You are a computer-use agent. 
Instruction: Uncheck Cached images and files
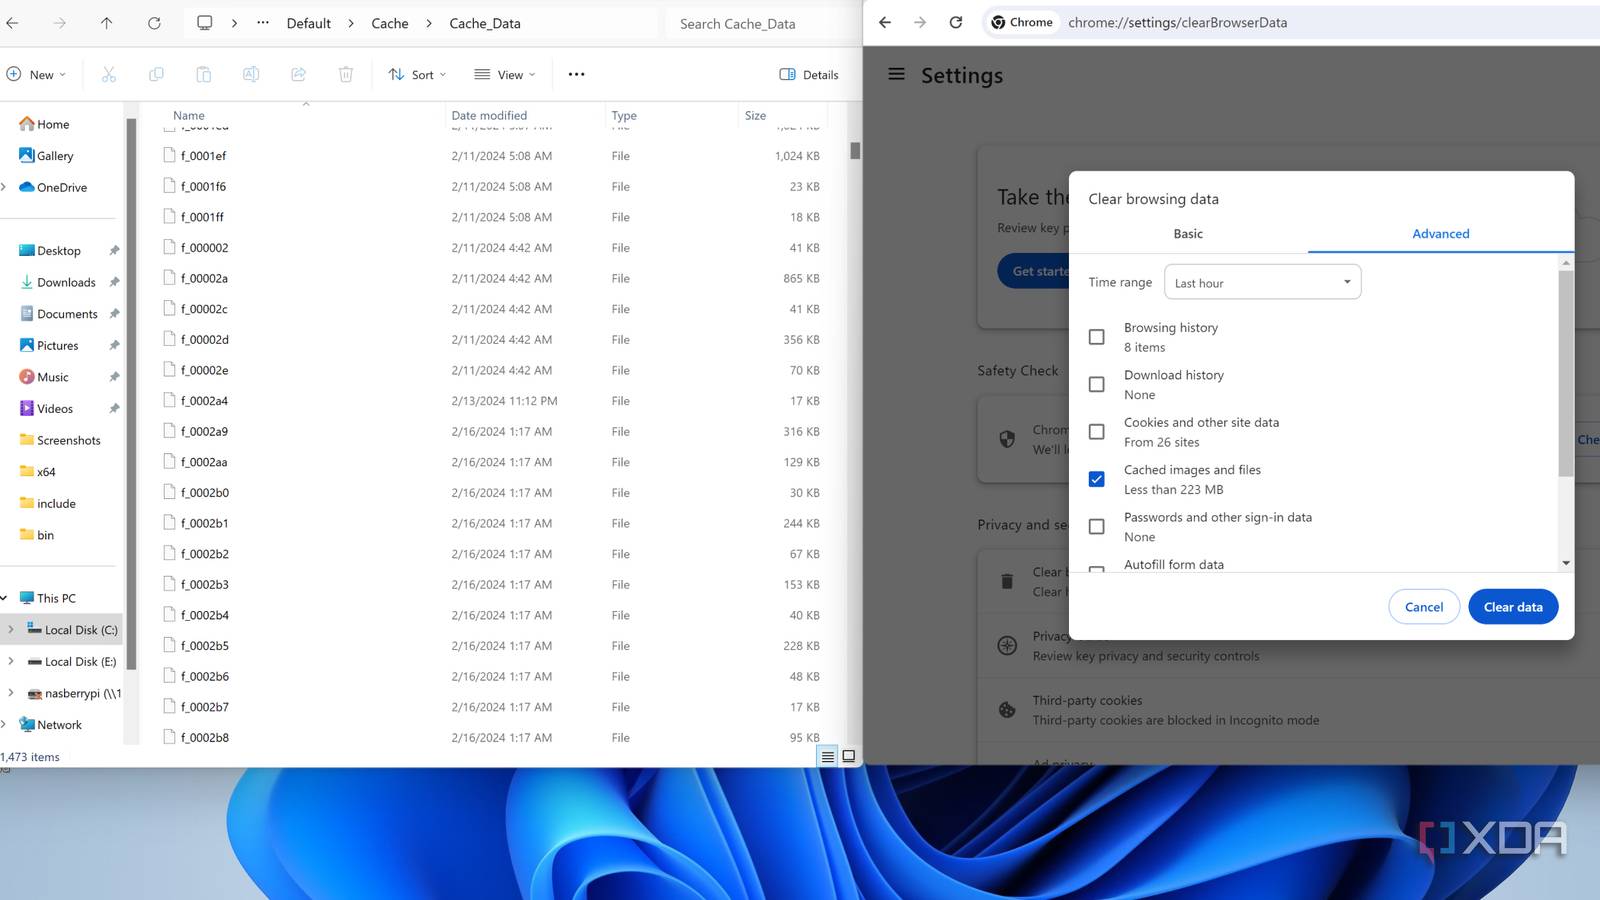coord(1097,479)
